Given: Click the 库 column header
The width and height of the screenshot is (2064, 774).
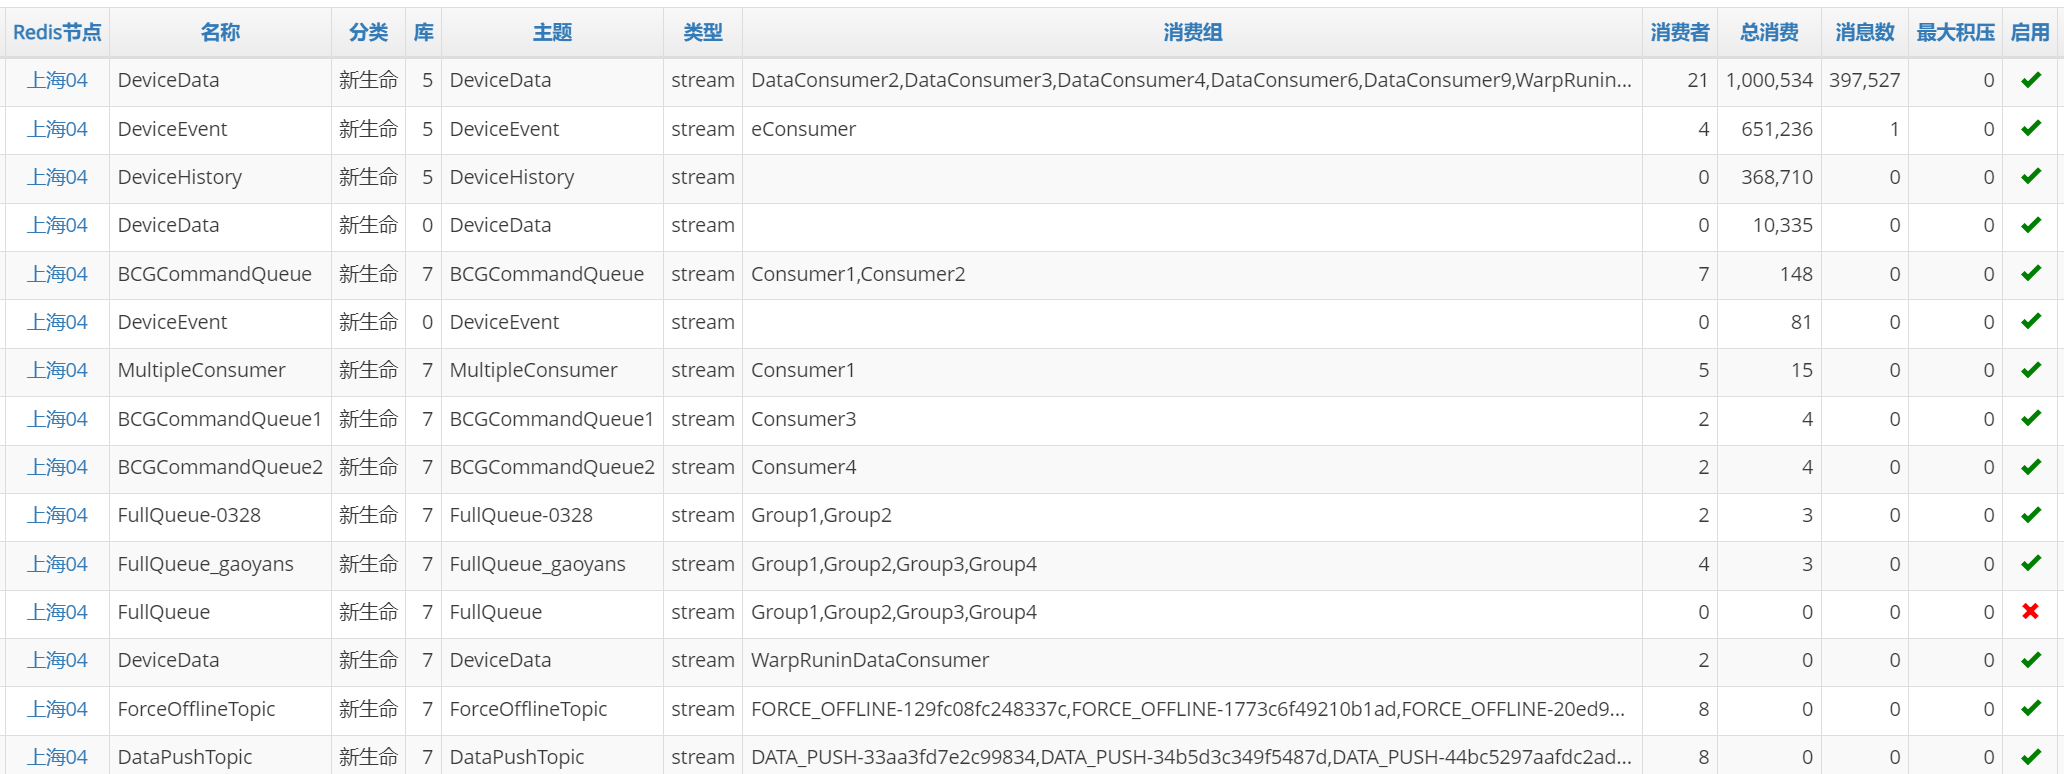Looking at the screenshot, I should pos(424,32).
